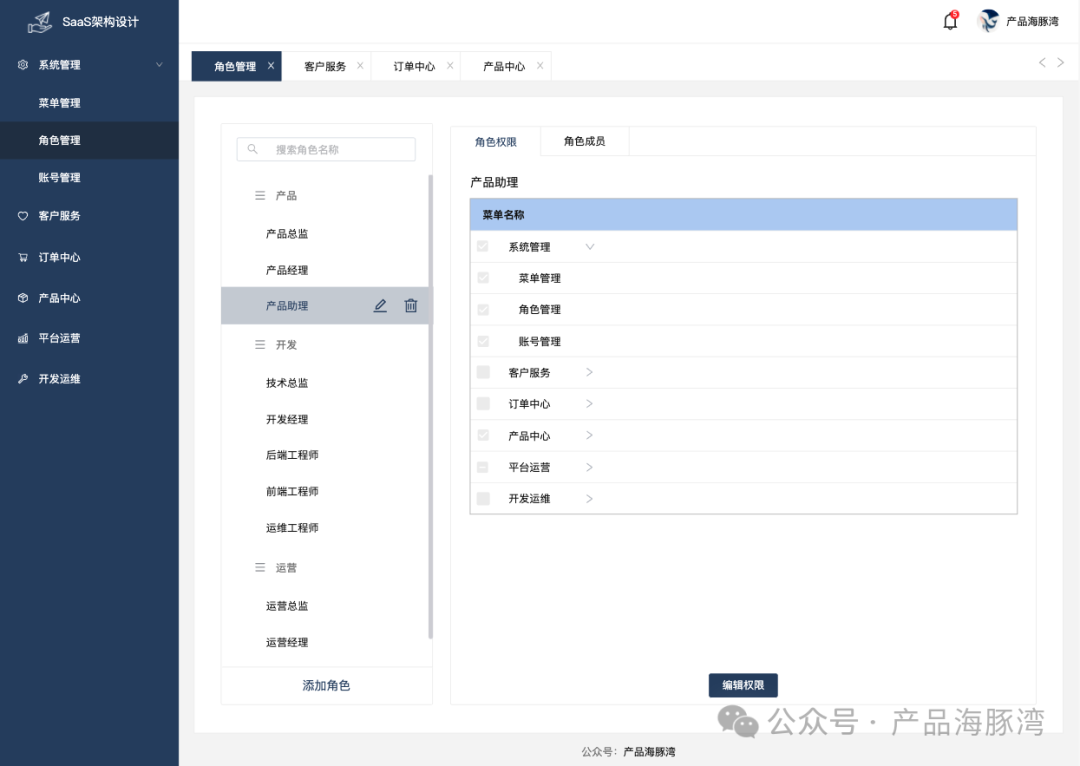Edit 产品助理 role using the pencil icon
This screenshot has height=766, width=1080.
379,305
